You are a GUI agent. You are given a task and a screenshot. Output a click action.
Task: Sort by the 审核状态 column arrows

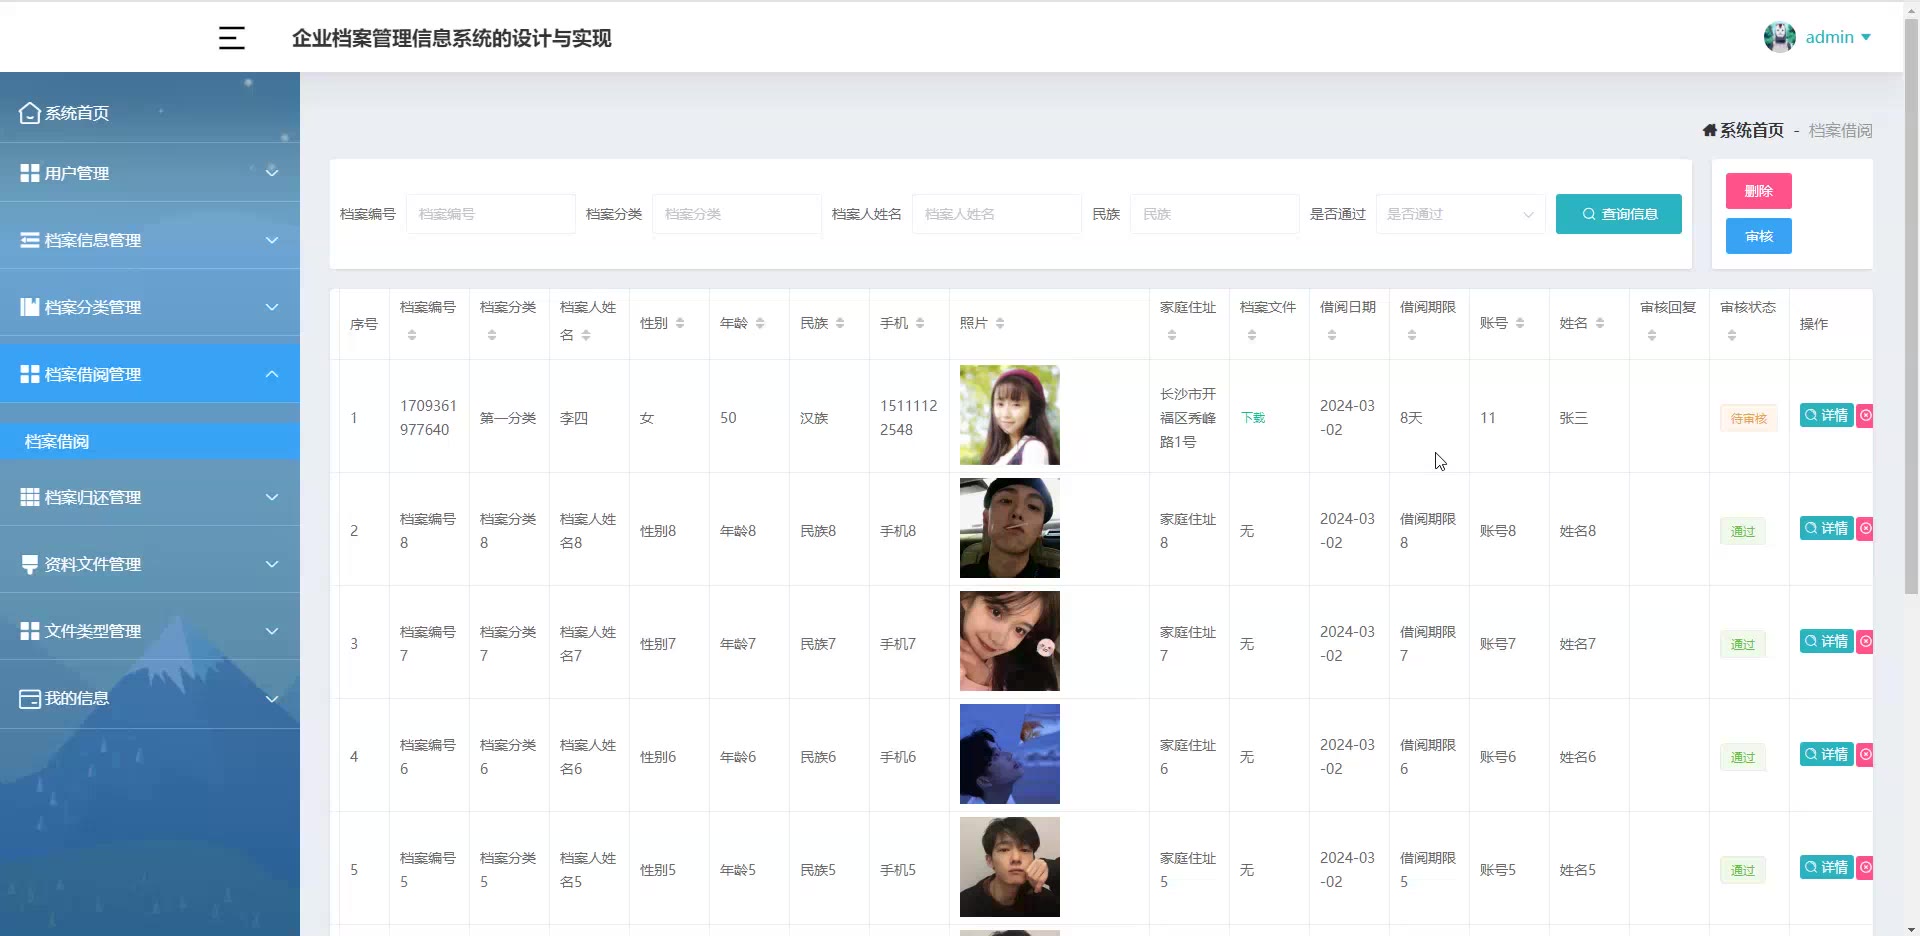pyautogui.click(x=1732, y=335)
